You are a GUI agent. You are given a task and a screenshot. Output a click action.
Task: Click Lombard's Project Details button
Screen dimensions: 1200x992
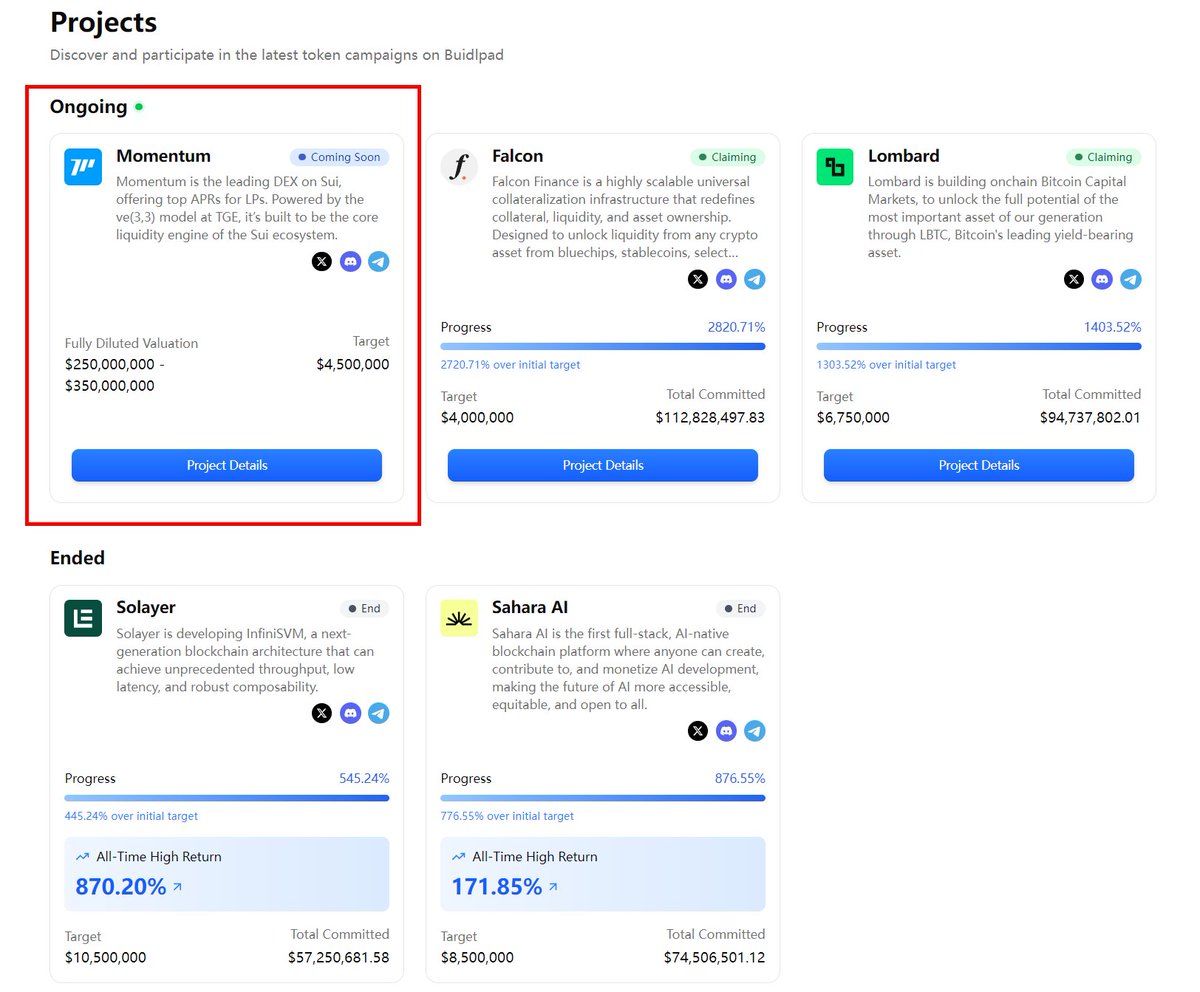point(979,465)
